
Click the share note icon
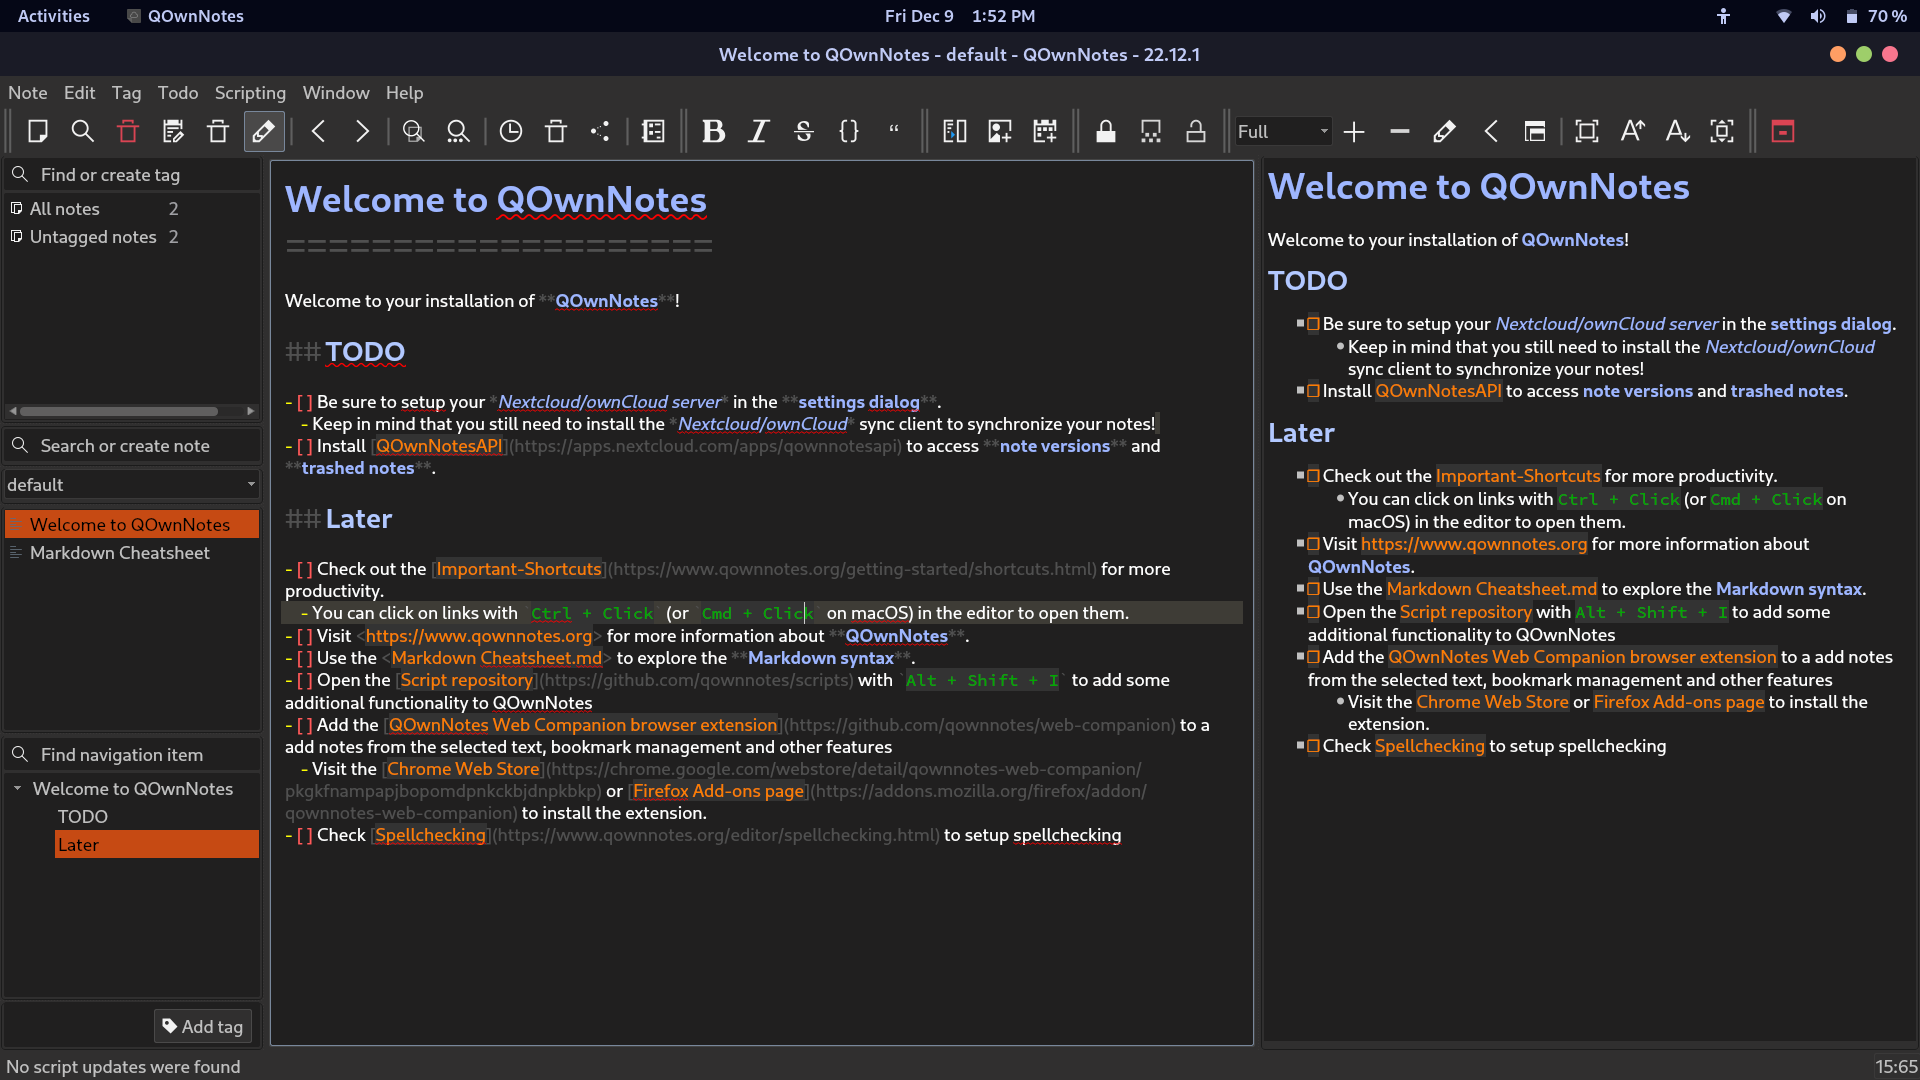click(x=600, y=131)
